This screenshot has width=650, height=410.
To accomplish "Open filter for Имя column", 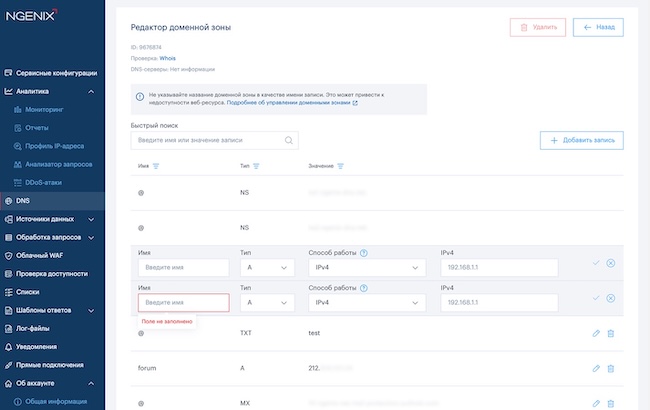I will point(157,166).
